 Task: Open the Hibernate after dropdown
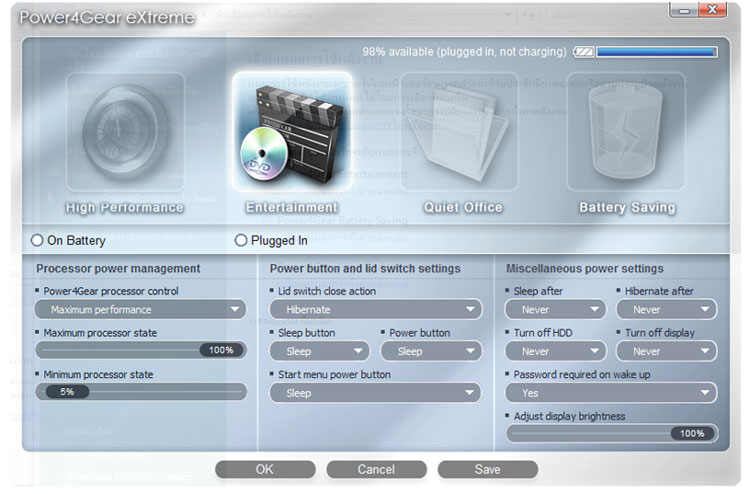[x=667, y=309]
